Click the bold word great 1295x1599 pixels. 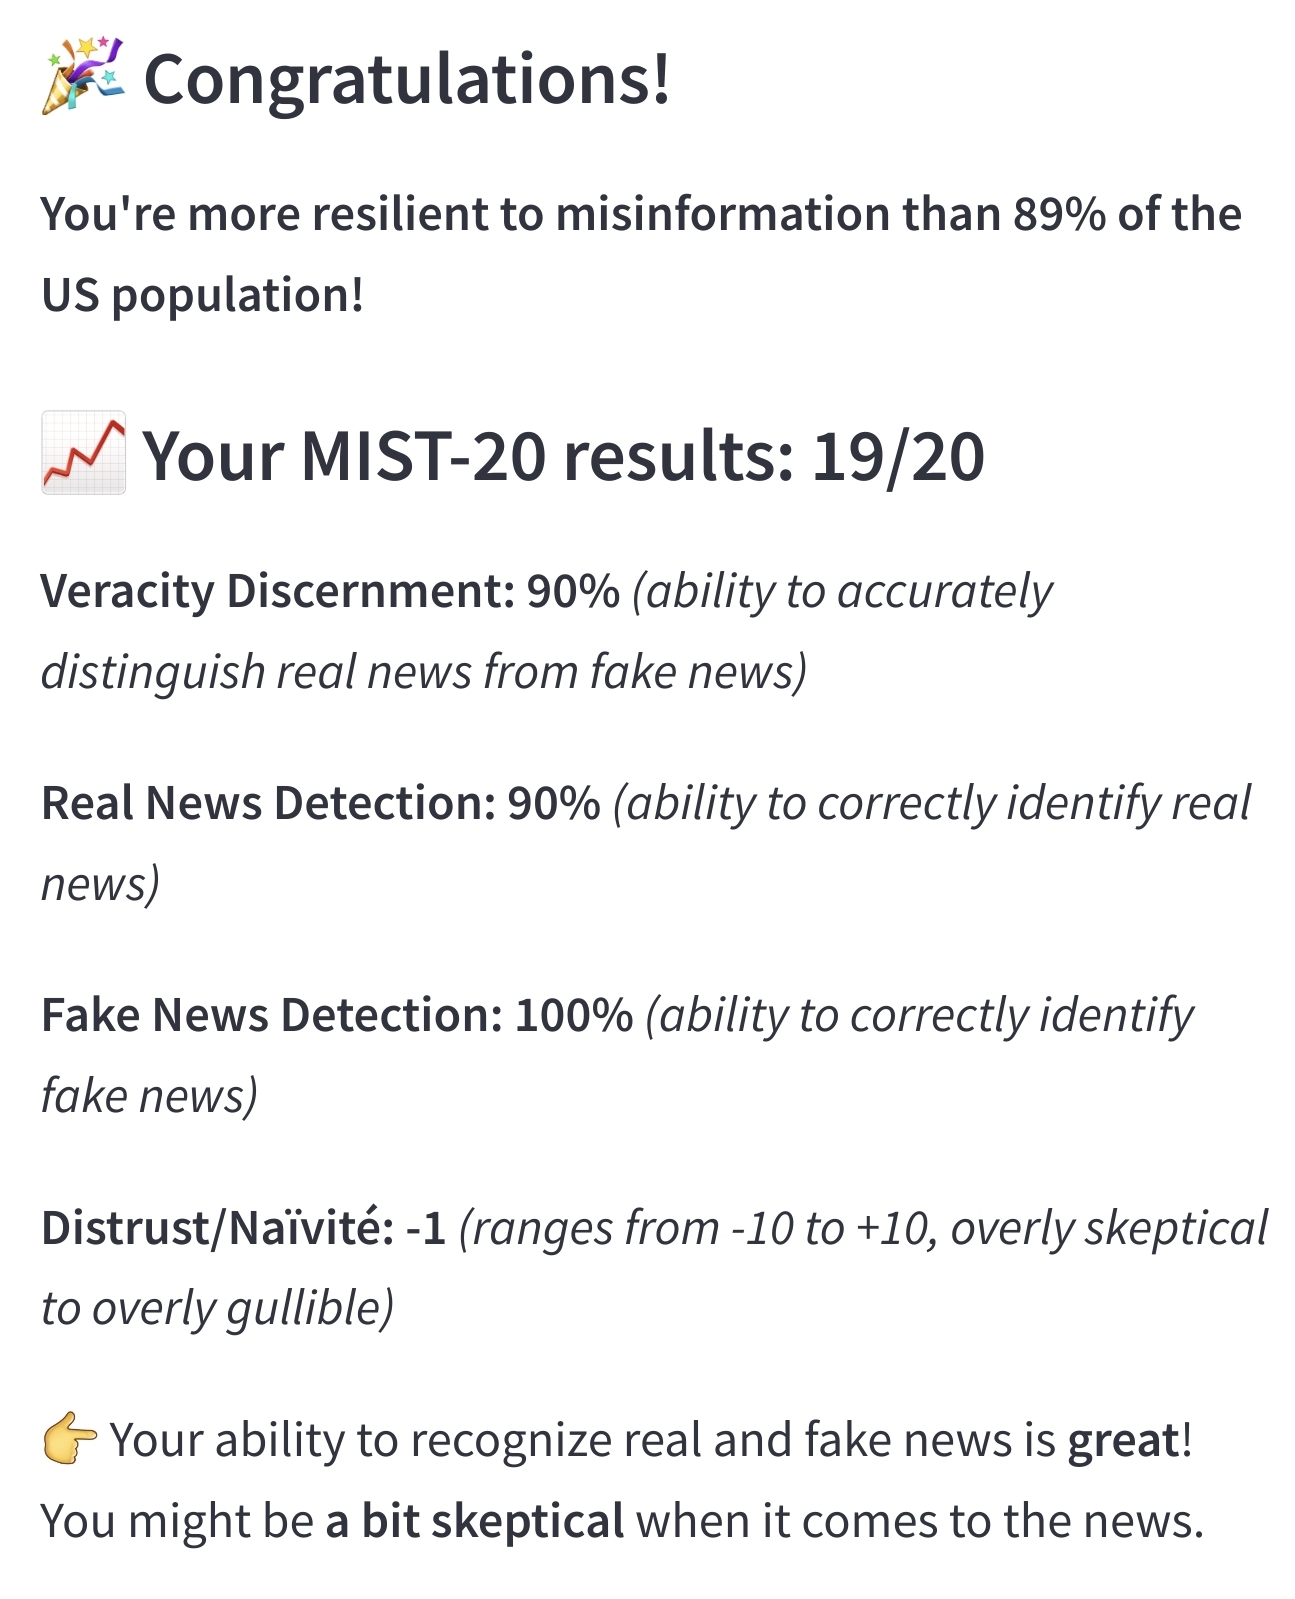click(1124, 1441)
